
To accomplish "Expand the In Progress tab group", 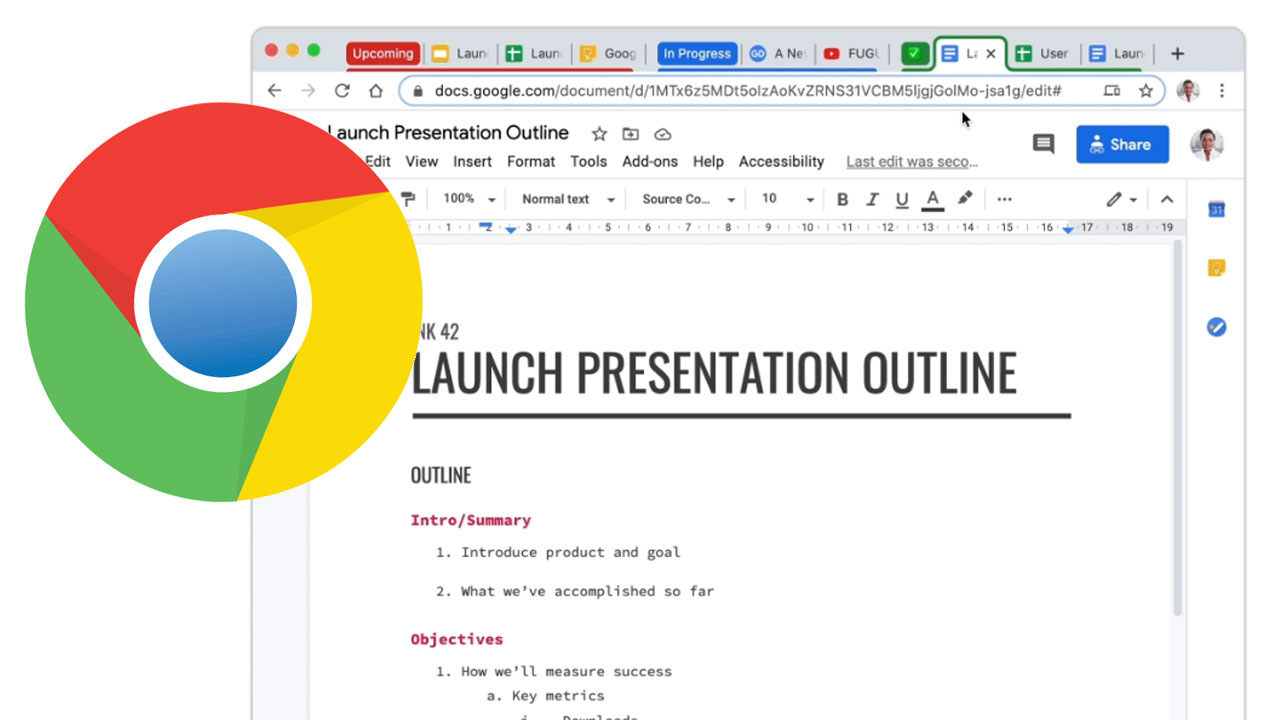I will (697, 54).
